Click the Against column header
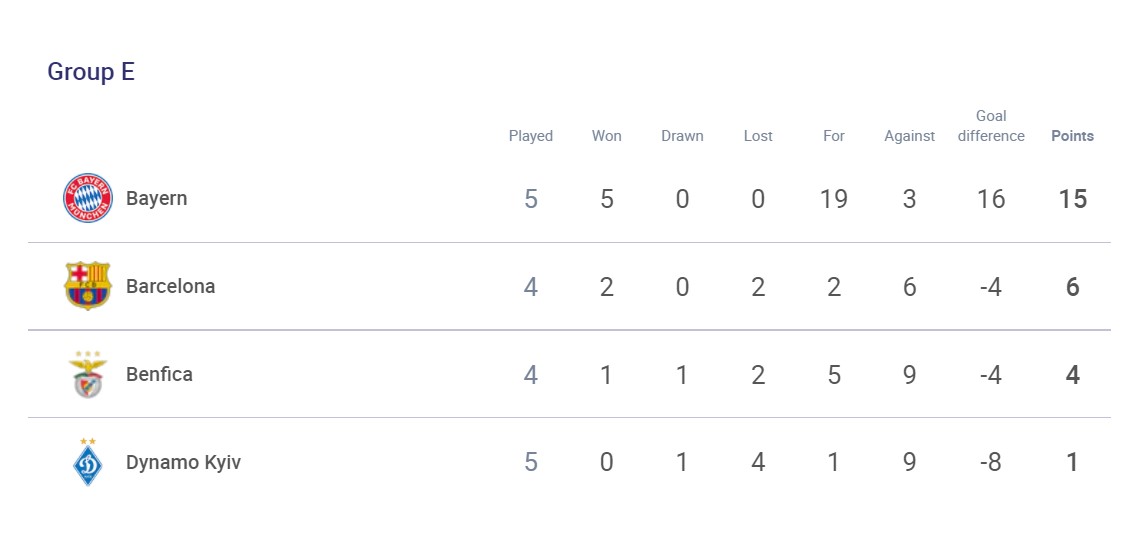 pos(910,136)
